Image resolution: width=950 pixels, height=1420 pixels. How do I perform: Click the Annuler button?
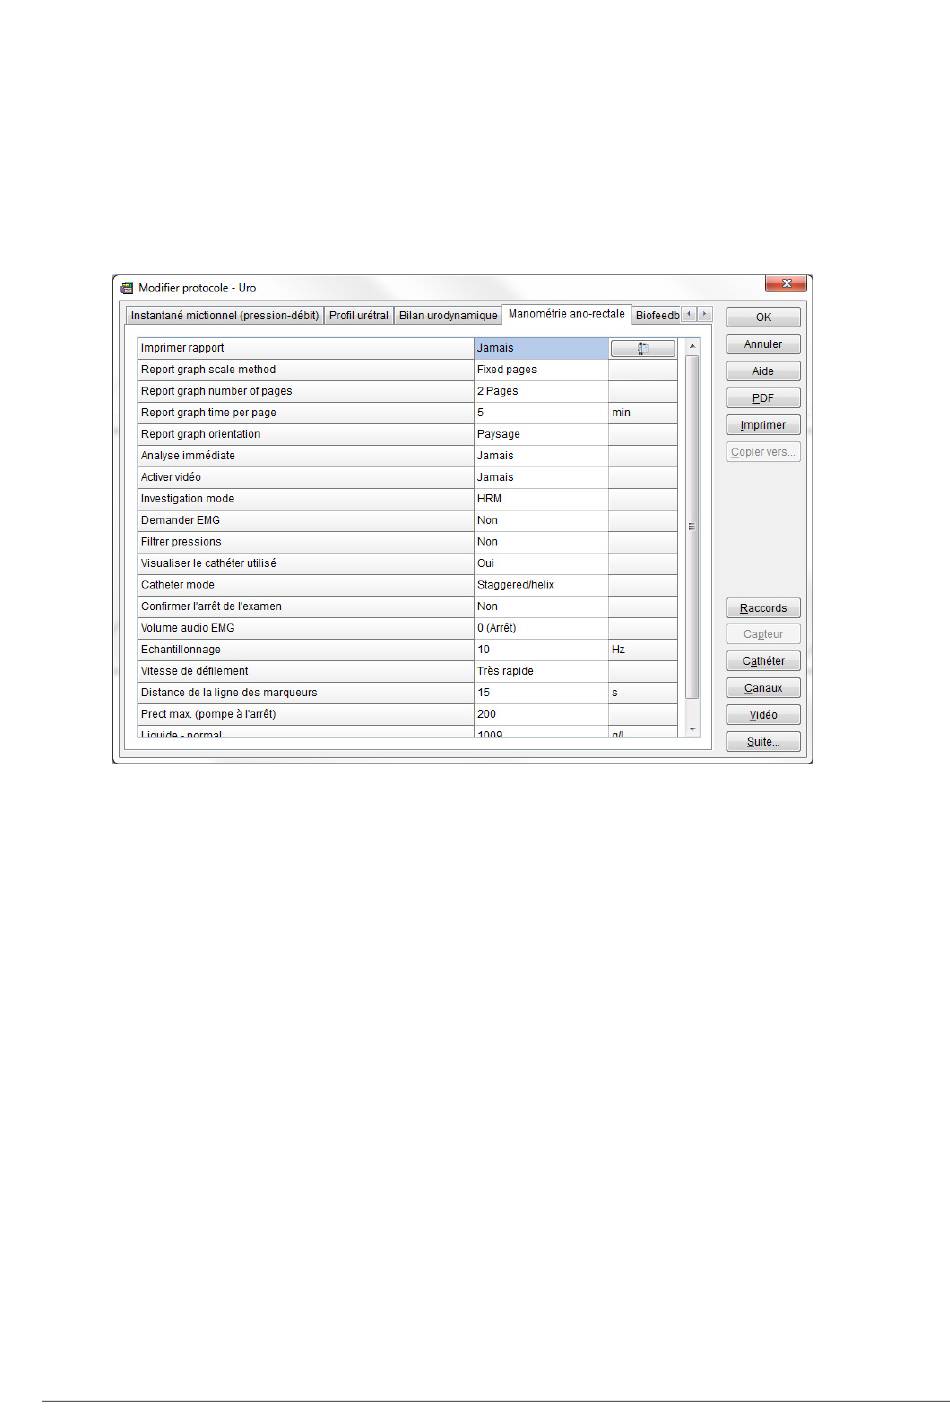763,344
